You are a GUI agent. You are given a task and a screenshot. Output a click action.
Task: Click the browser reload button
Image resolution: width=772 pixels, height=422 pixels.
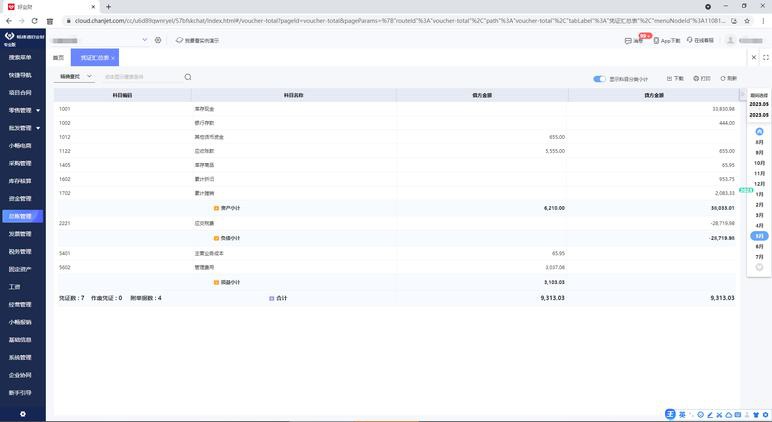(34, 21)
